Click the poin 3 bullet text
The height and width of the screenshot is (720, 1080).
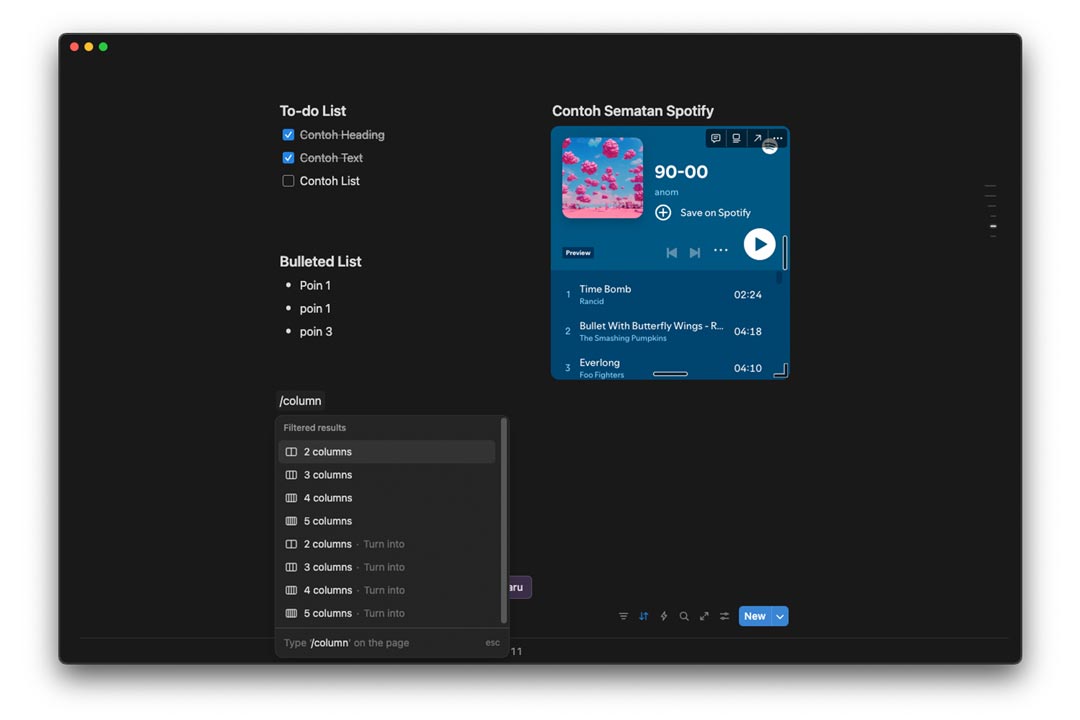click(x=315, y=331)
